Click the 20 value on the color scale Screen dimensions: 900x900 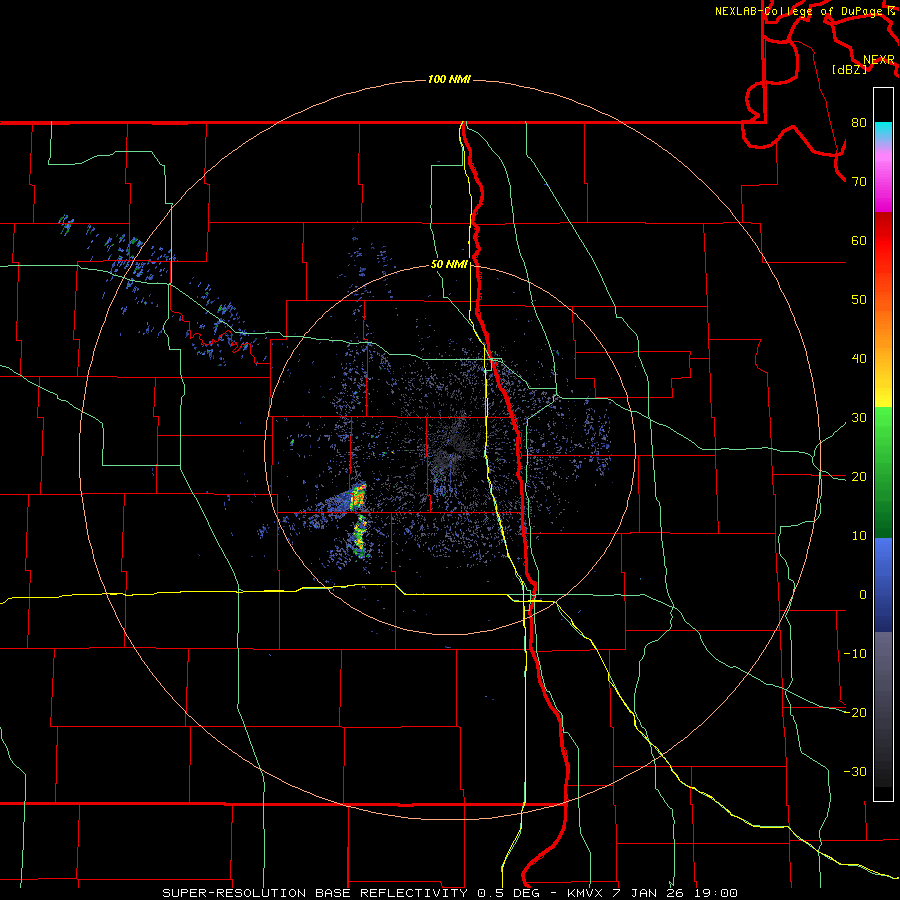tap(859, 476)
